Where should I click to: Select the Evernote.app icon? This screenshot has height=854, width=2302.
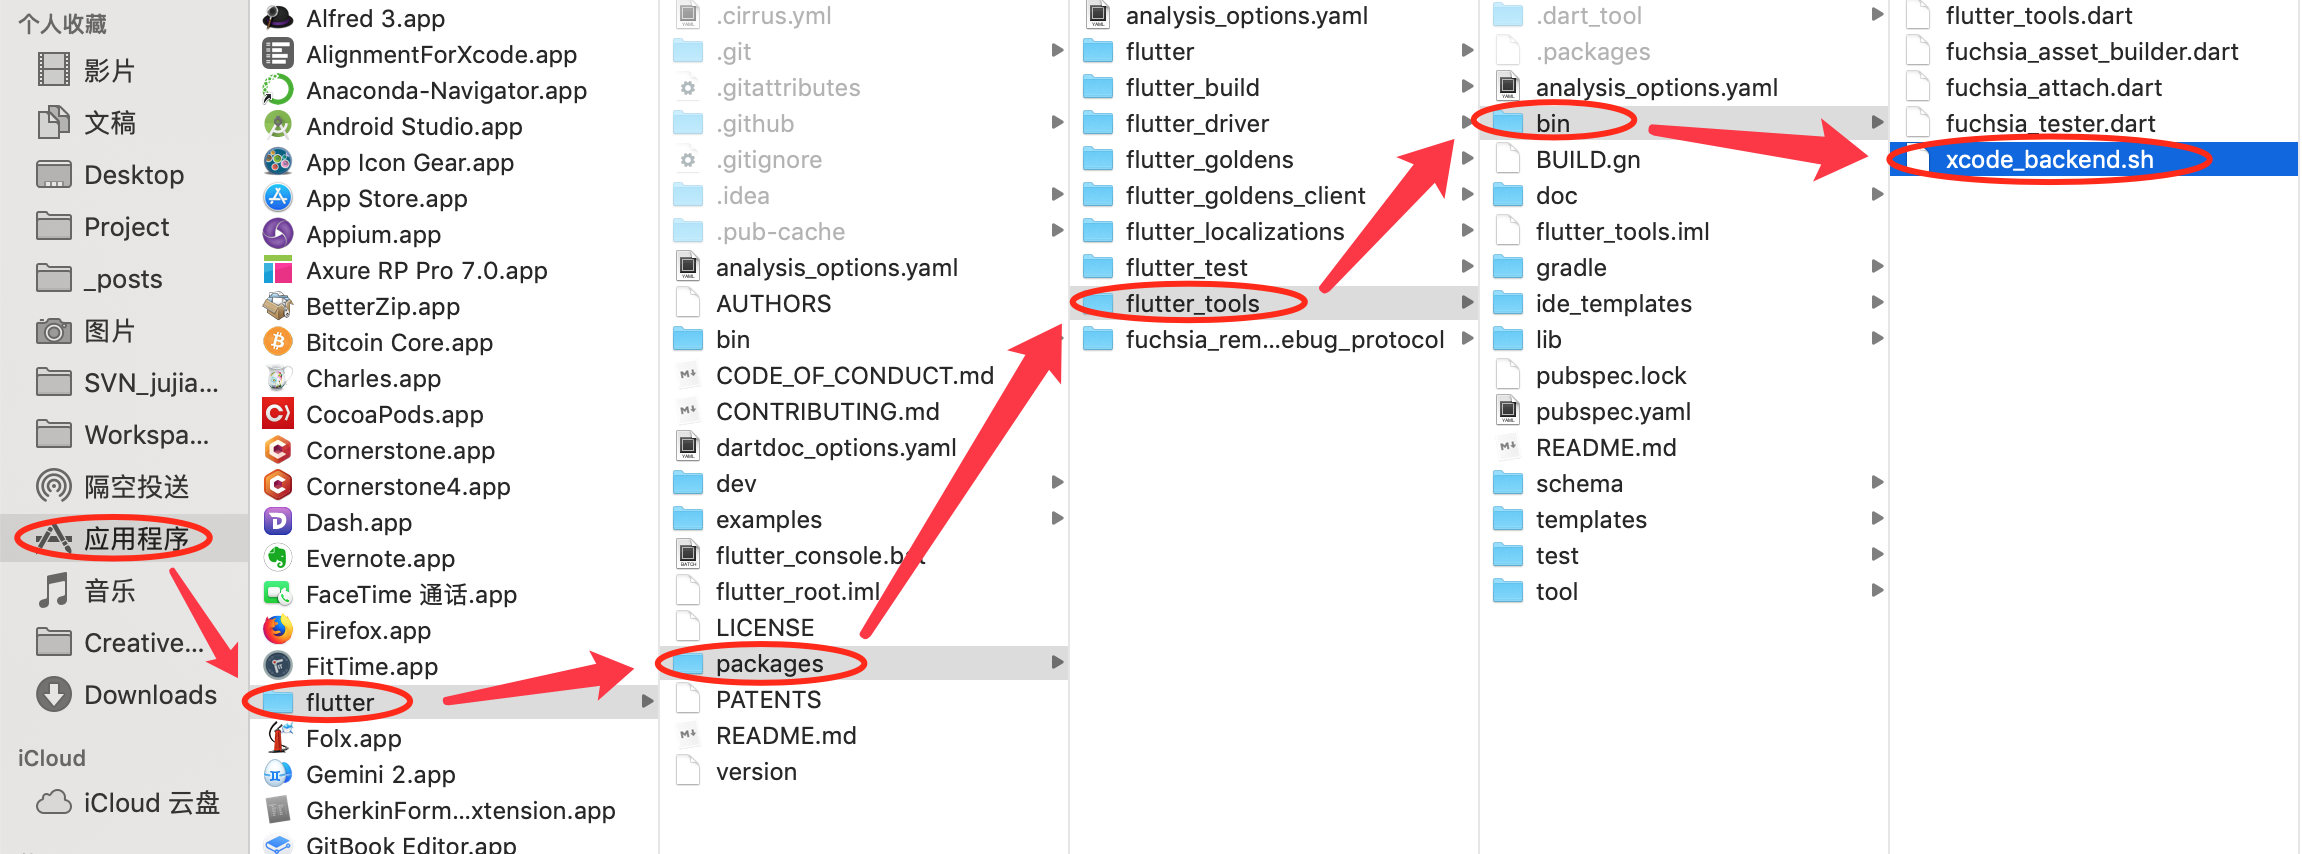point(277,558)
